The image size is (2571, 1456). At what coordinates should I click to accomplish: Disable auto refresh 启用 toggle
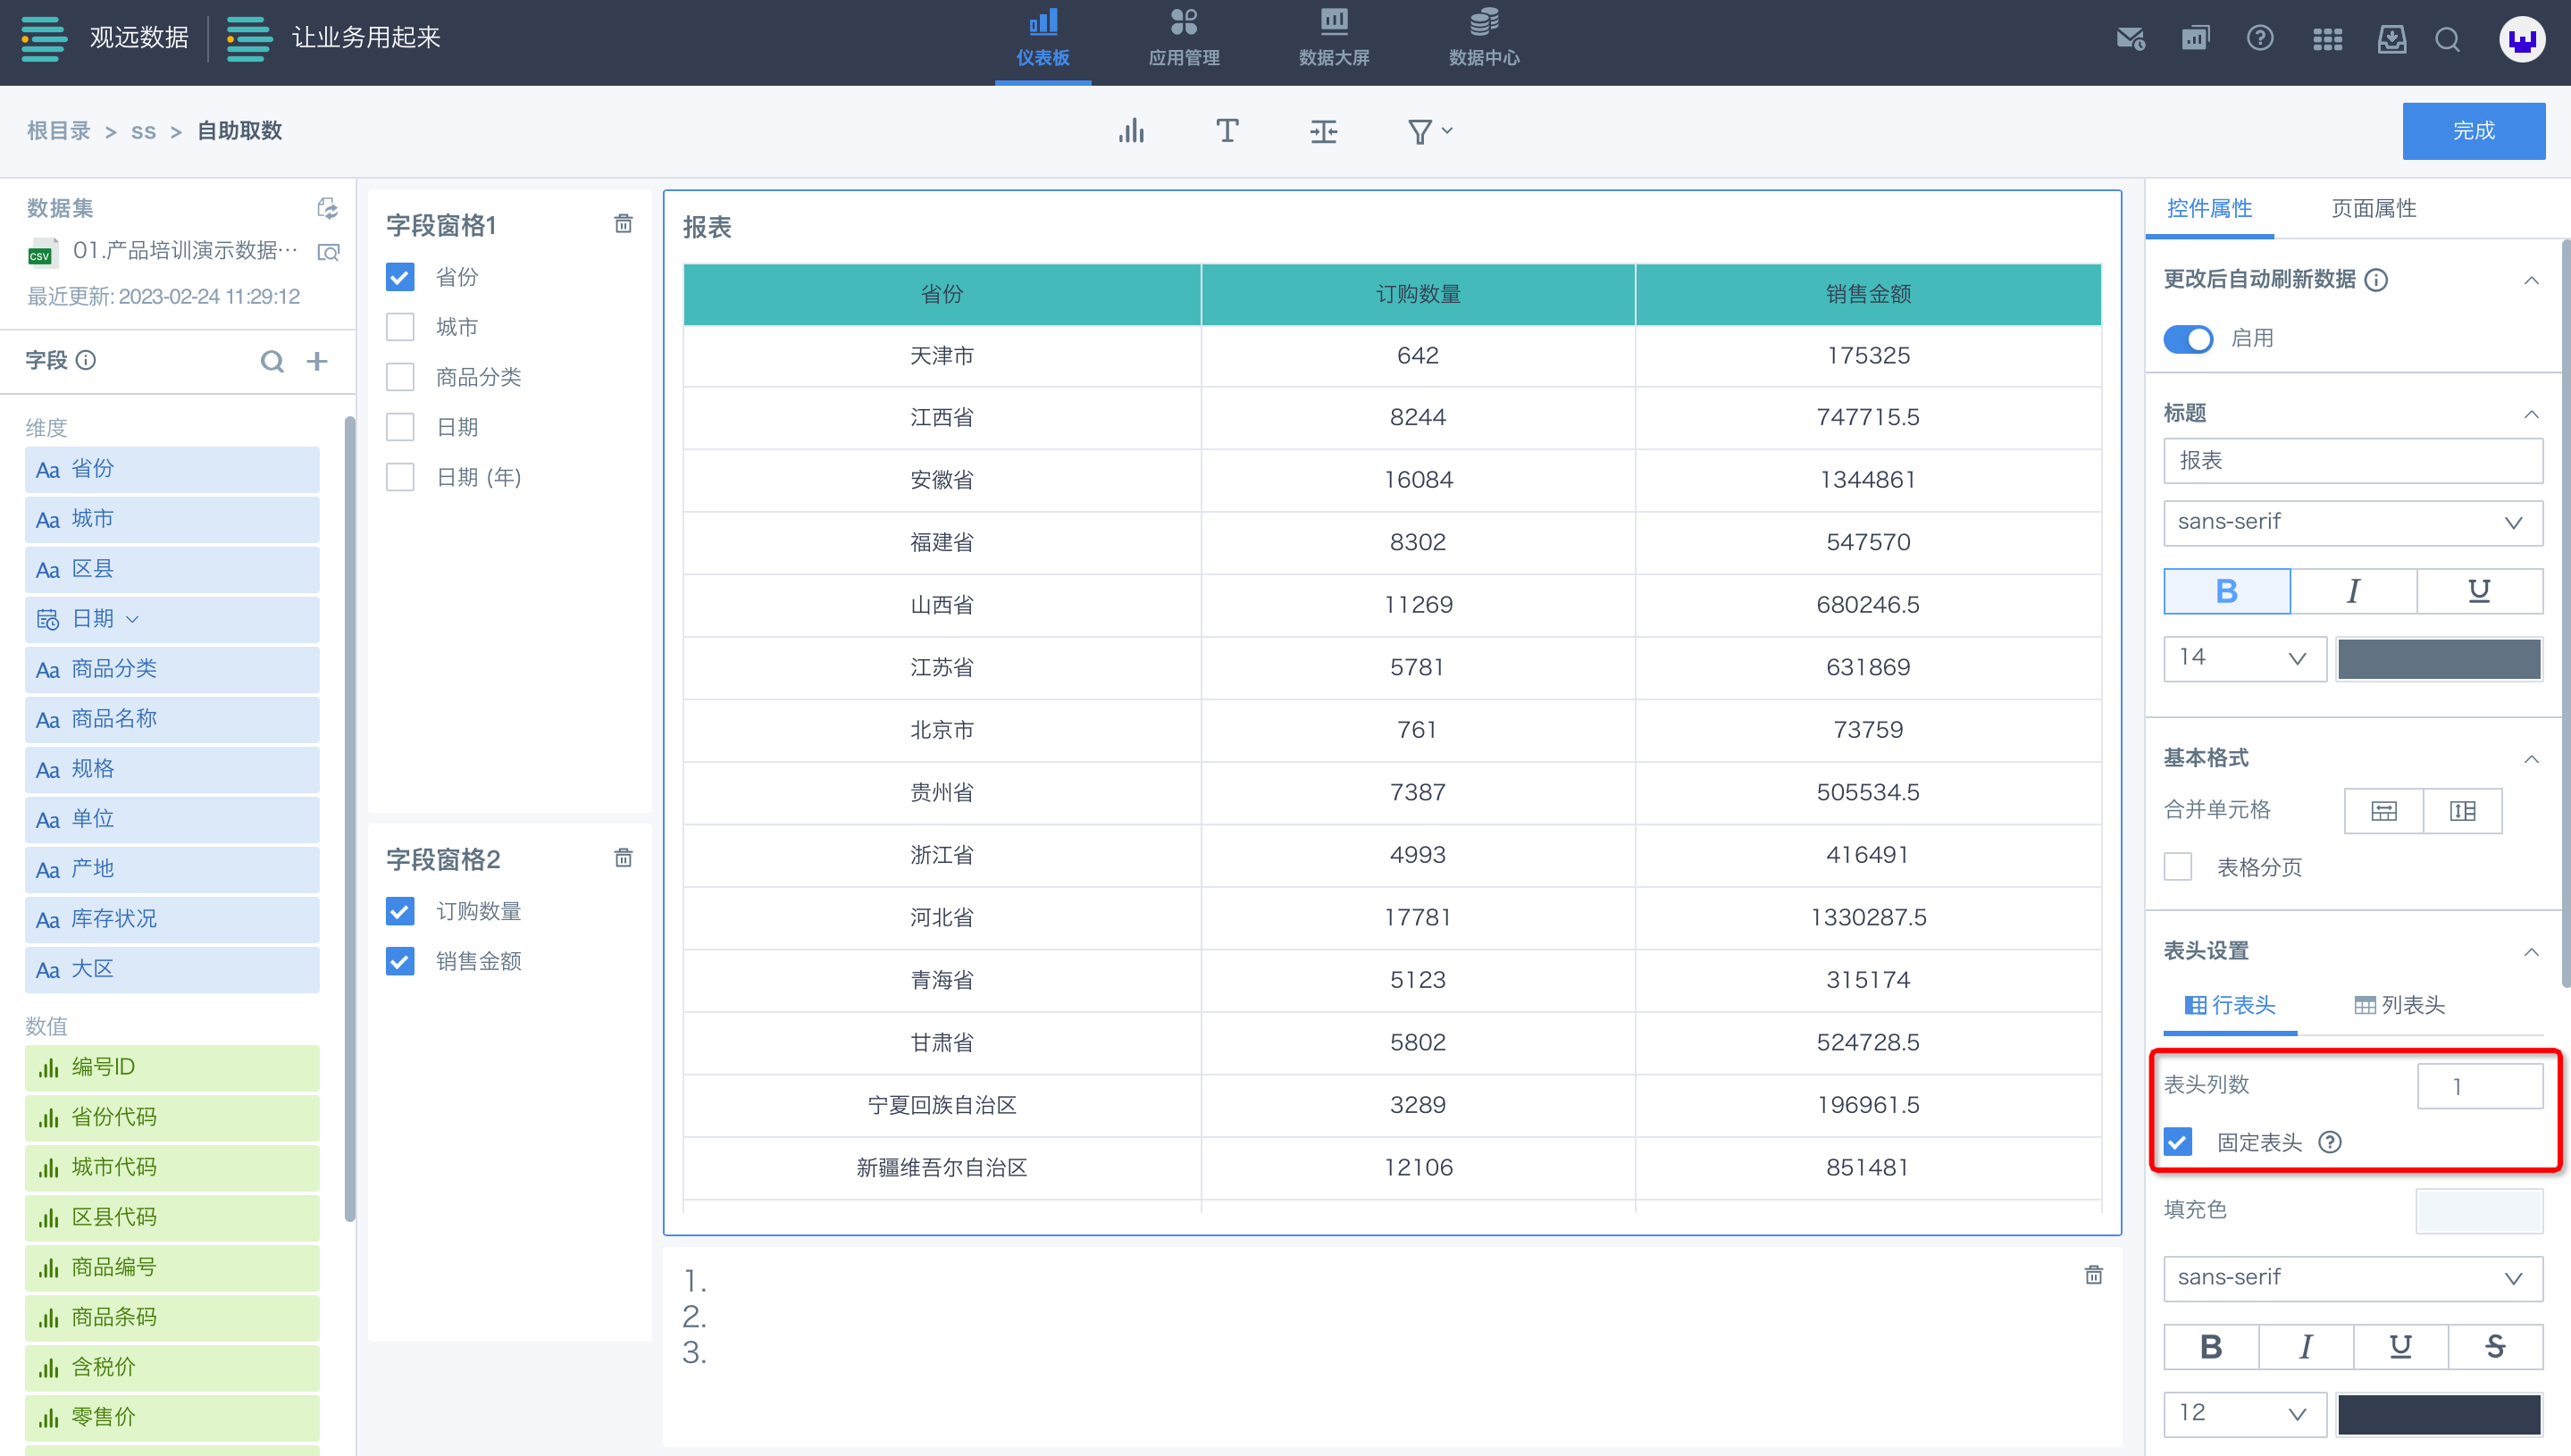click(x=2188, y=339)
